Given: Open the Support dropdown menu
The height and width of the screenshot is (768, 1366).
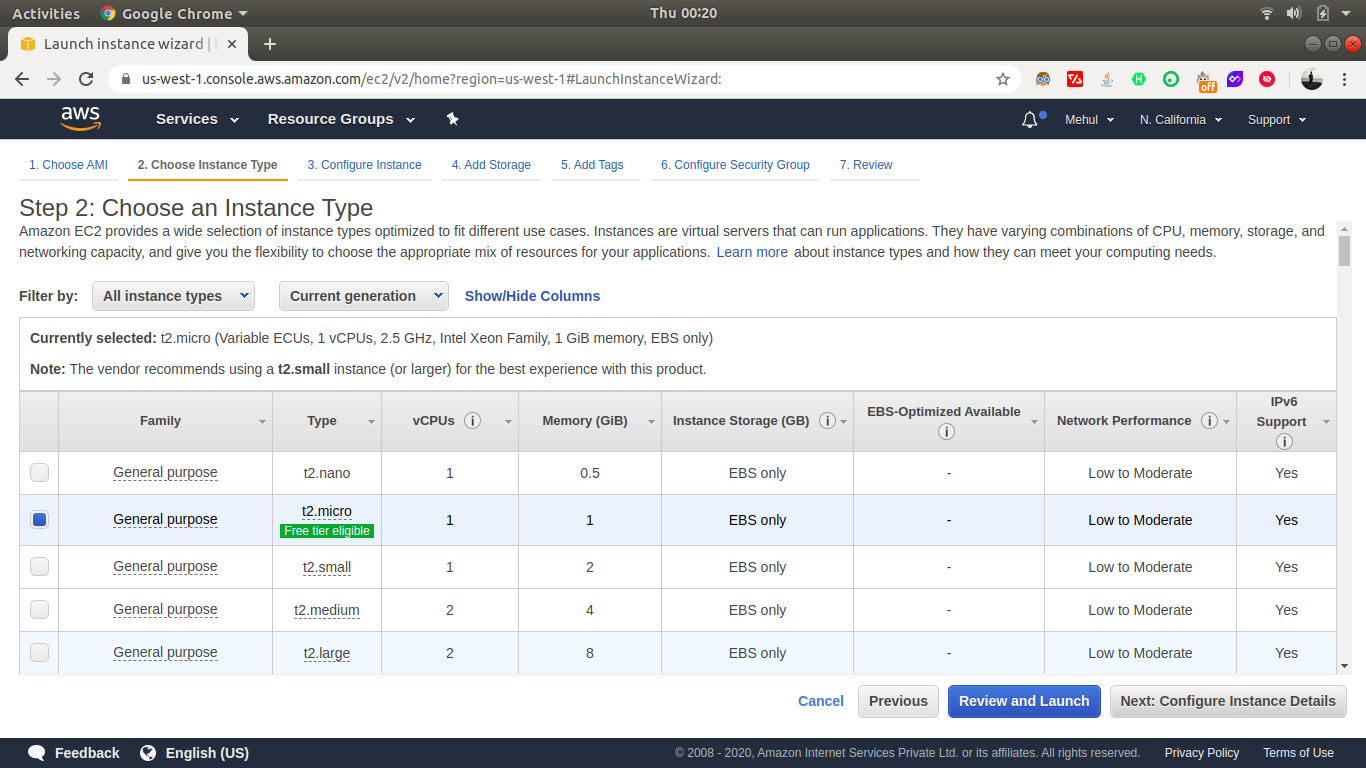Looking at the screenshot, I should 1277,120.
